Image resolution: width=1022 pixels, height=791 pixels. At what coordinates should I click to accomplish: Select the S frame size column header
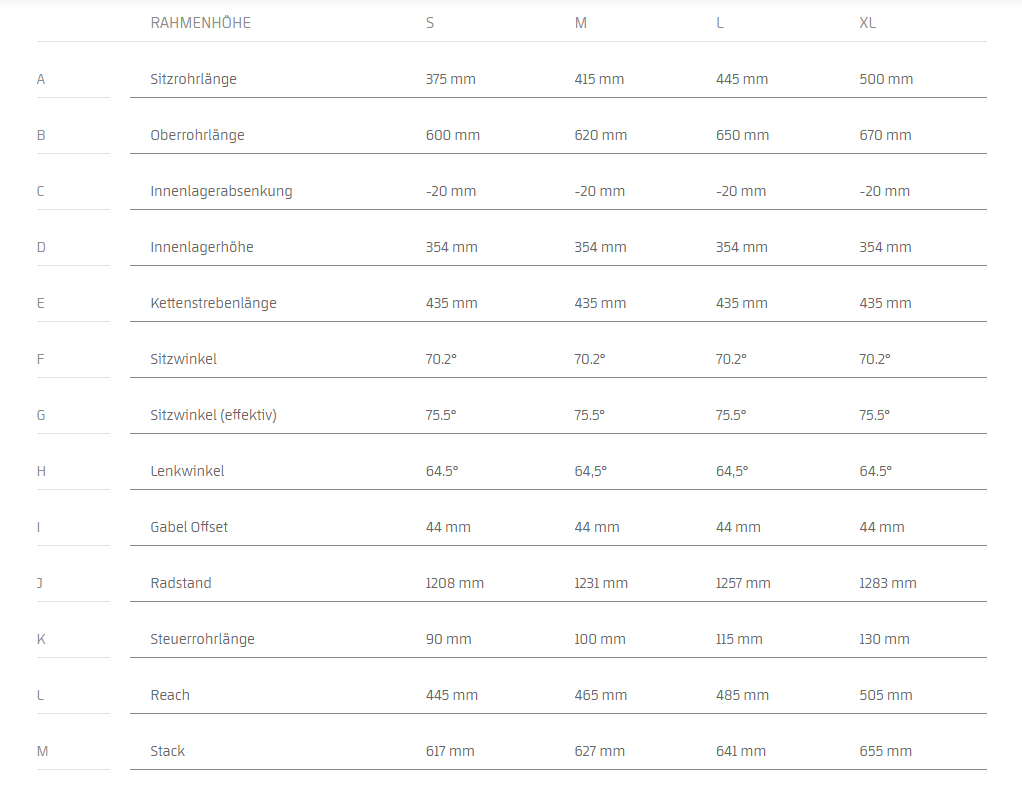point(430,23)
